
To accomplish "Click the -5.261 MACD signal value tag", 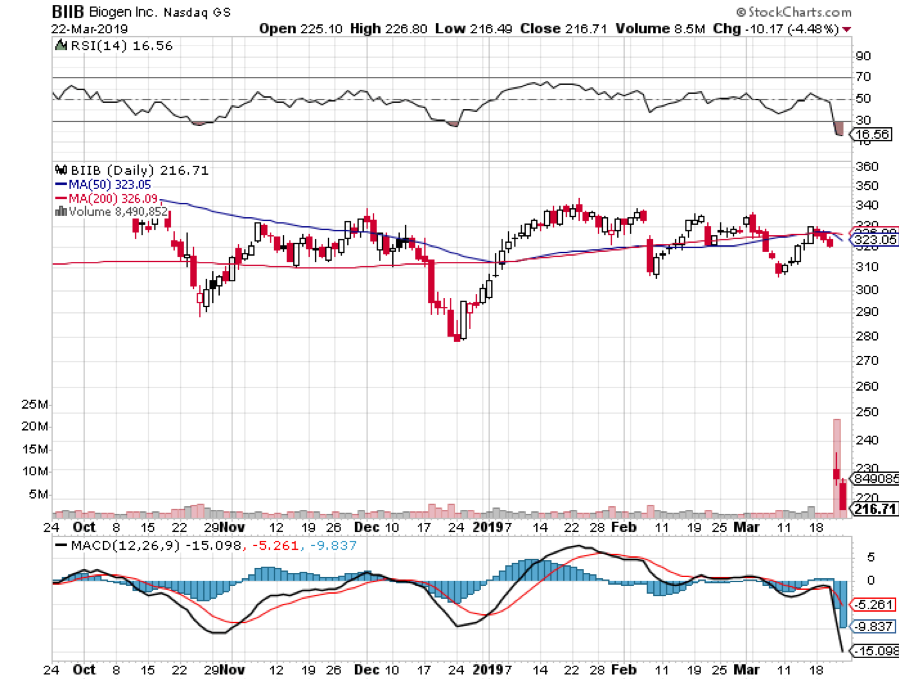I will click(871, 604).
